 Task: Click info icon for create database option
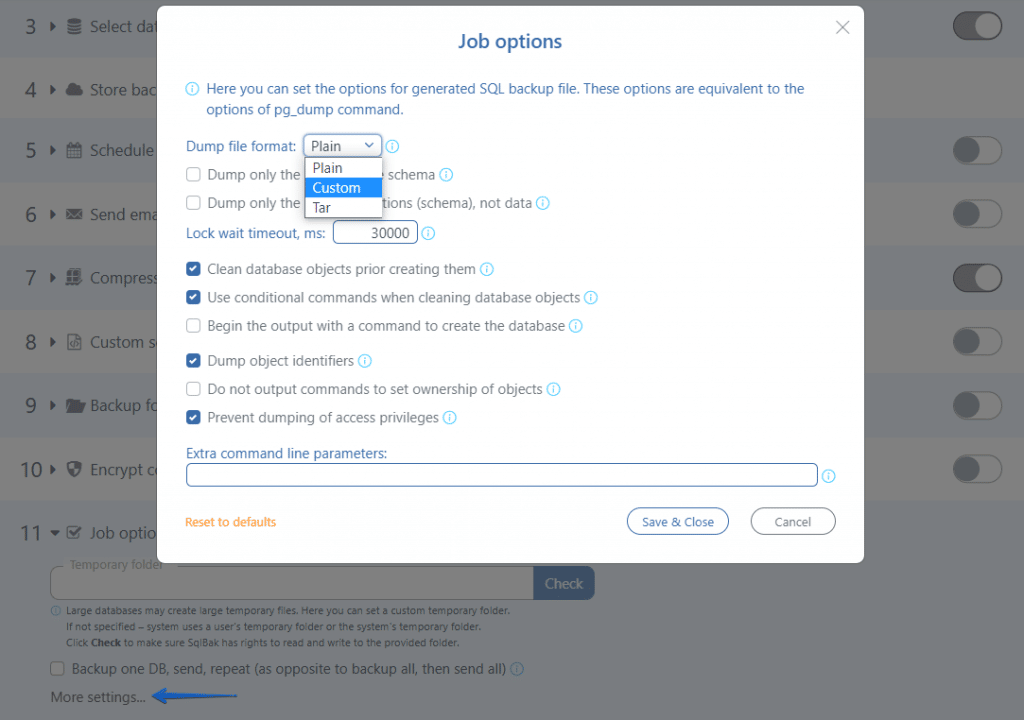pos(576,326)
